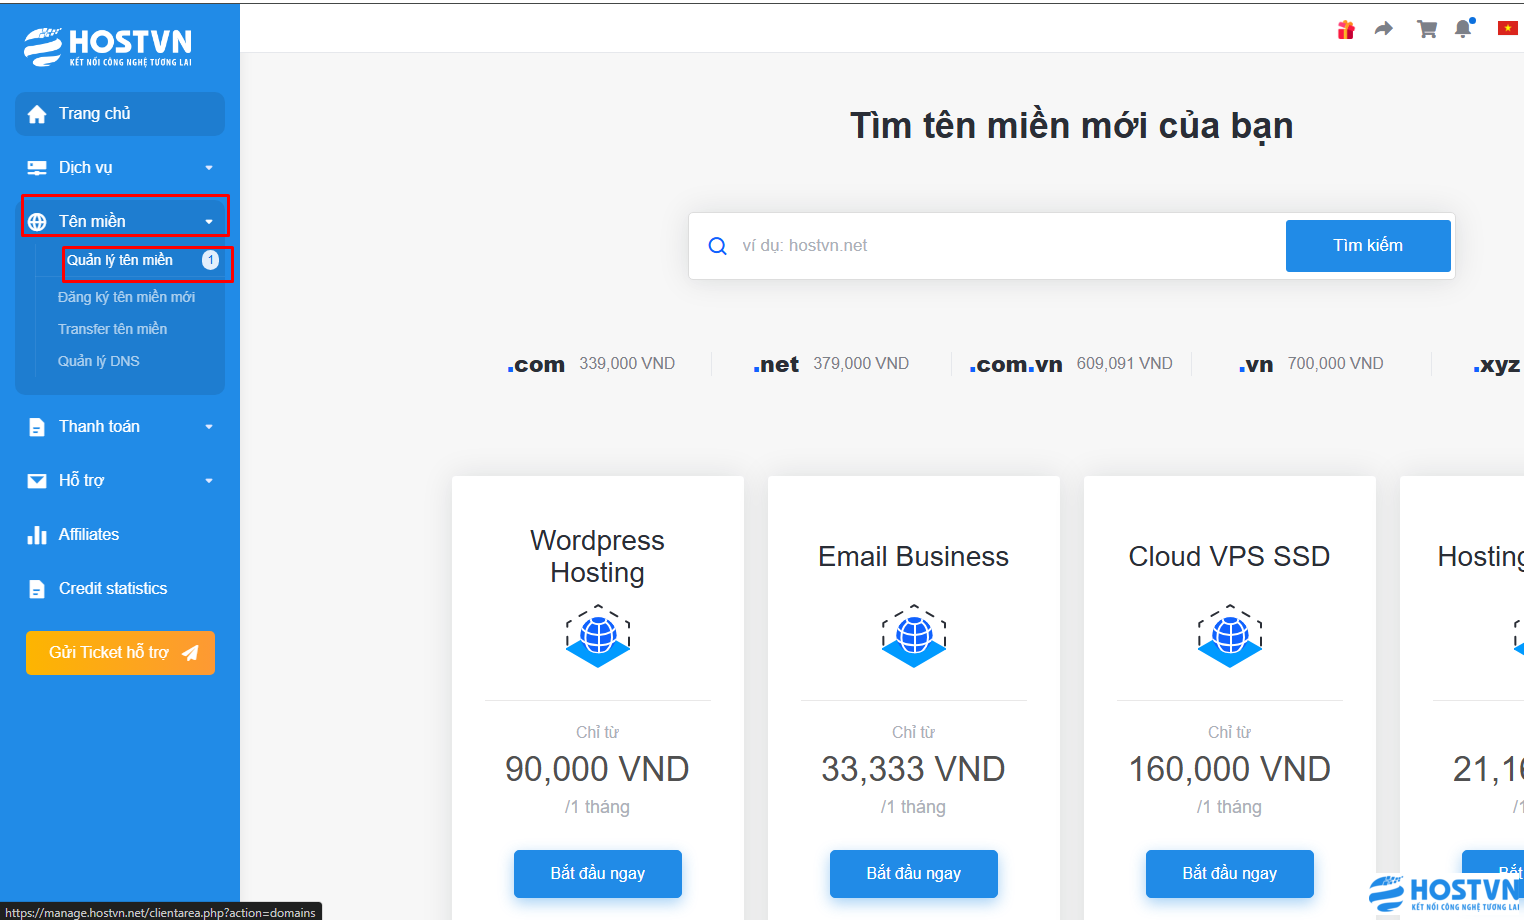This screenshot has width=1524, height=920.
Task: Click the Email Business globe icon
Action: pyautogui.click(x=914, y=636)
